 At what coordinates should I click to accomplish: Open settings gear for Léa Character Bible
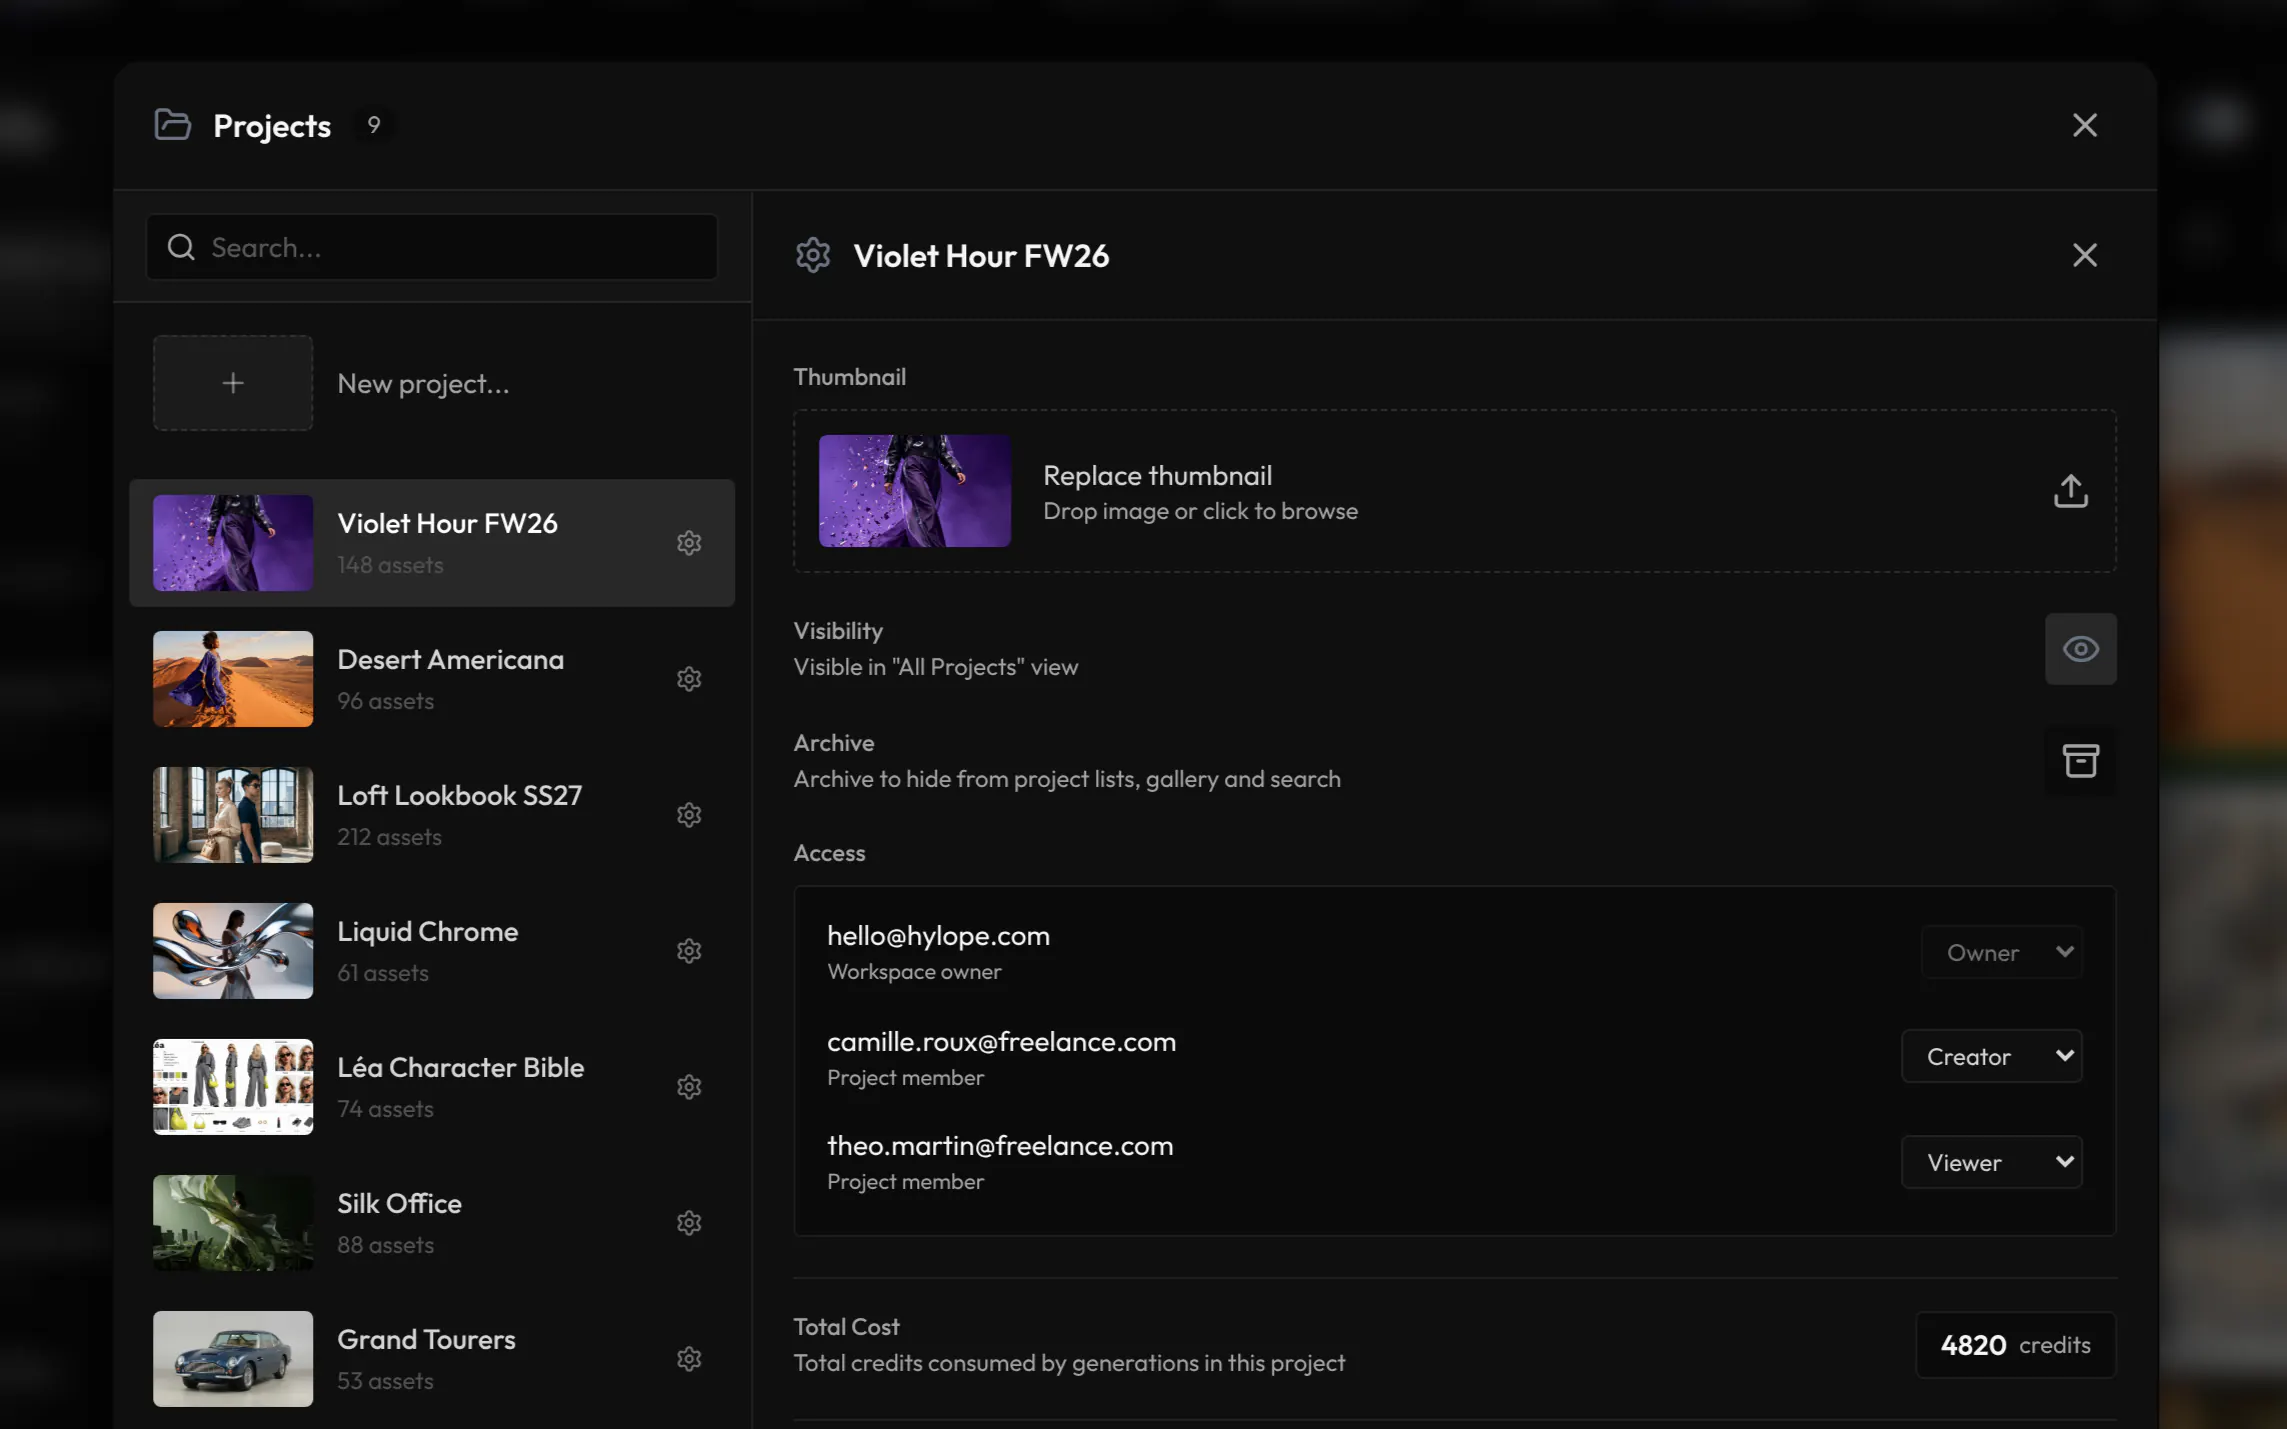pyautogui.click(x=689, y=1087)
